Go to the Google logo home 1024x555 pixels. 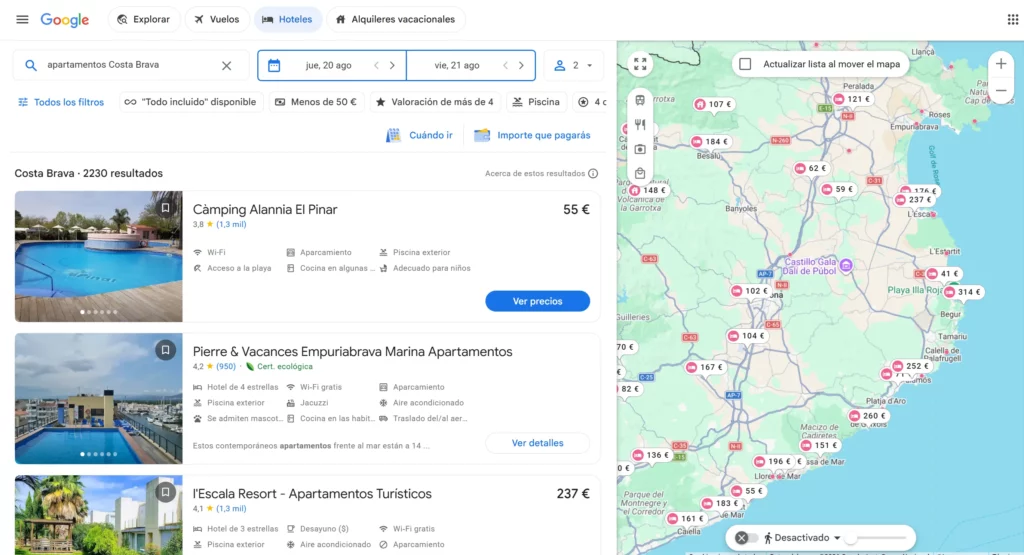(65, 20)
